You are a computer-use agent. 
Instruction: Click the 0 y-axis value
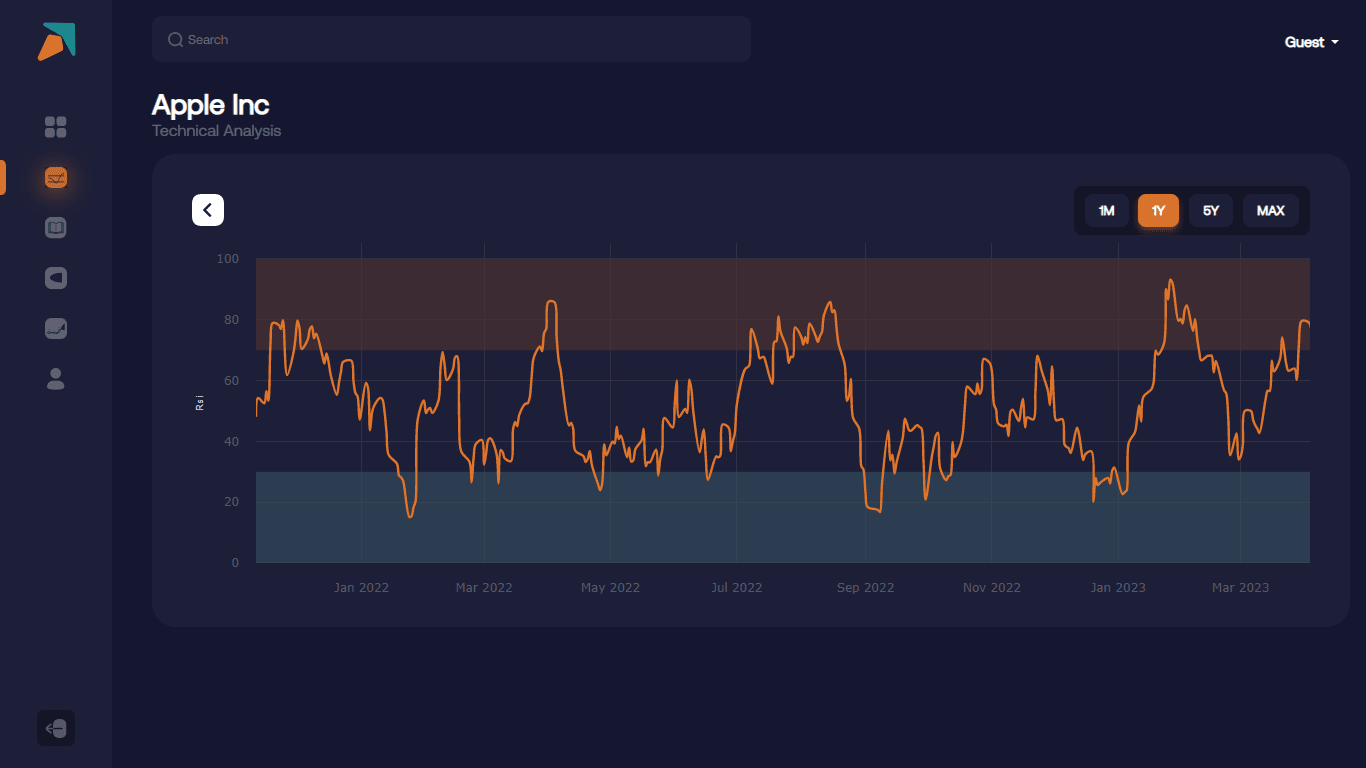236,563
